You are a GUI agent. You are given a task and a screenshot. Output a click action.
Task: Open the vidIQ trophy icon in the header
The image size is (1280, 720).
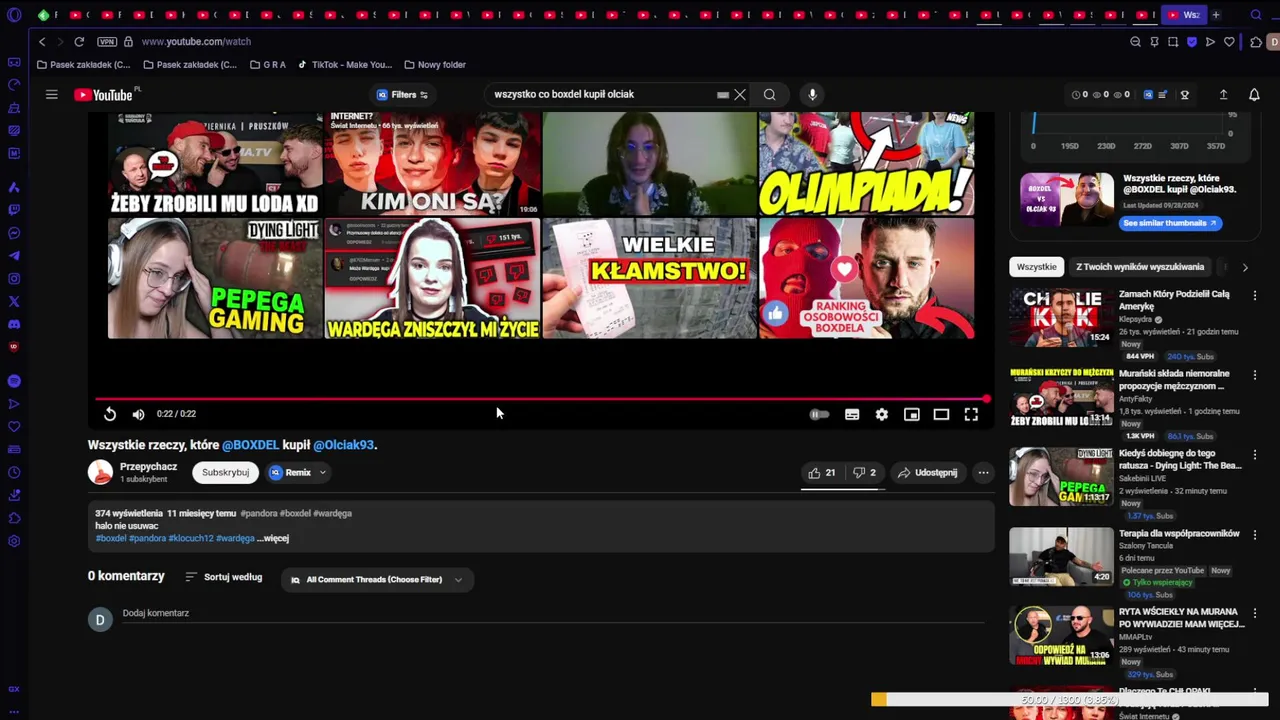click(x=1185, y=94)
